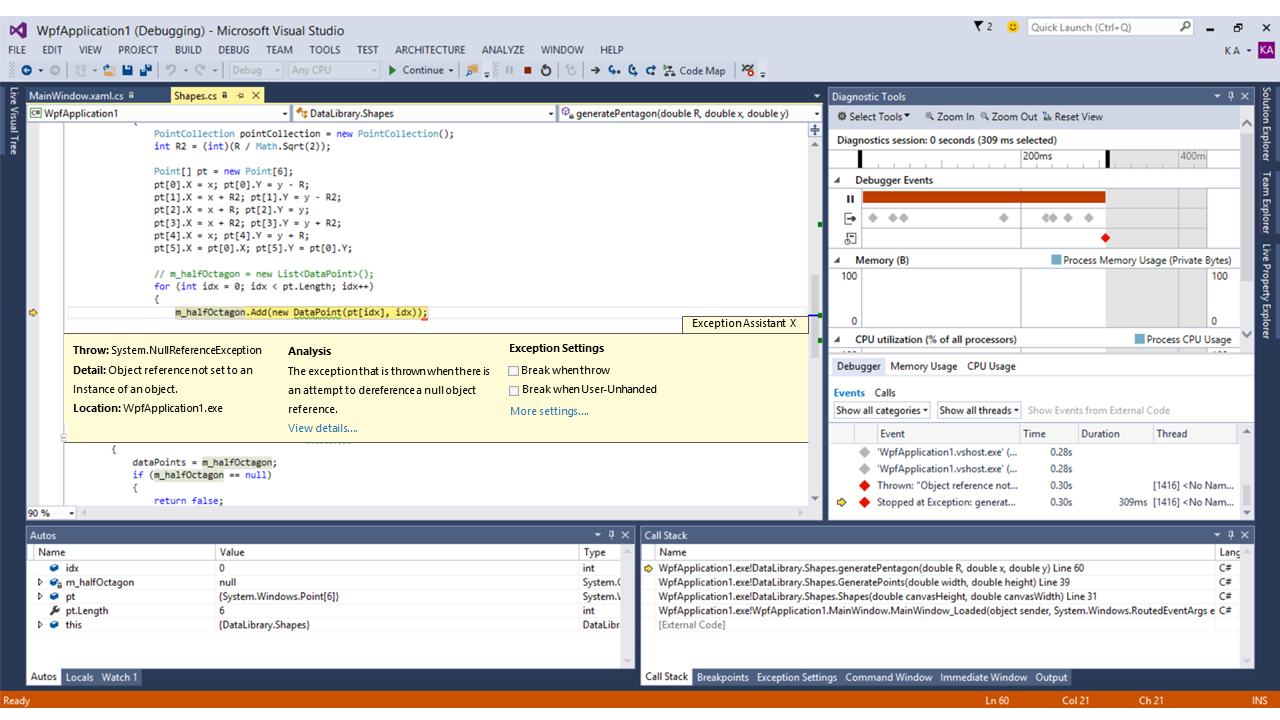
Task: Click the auto-hide pin on the Autos panel
Action: coord(612,535)
